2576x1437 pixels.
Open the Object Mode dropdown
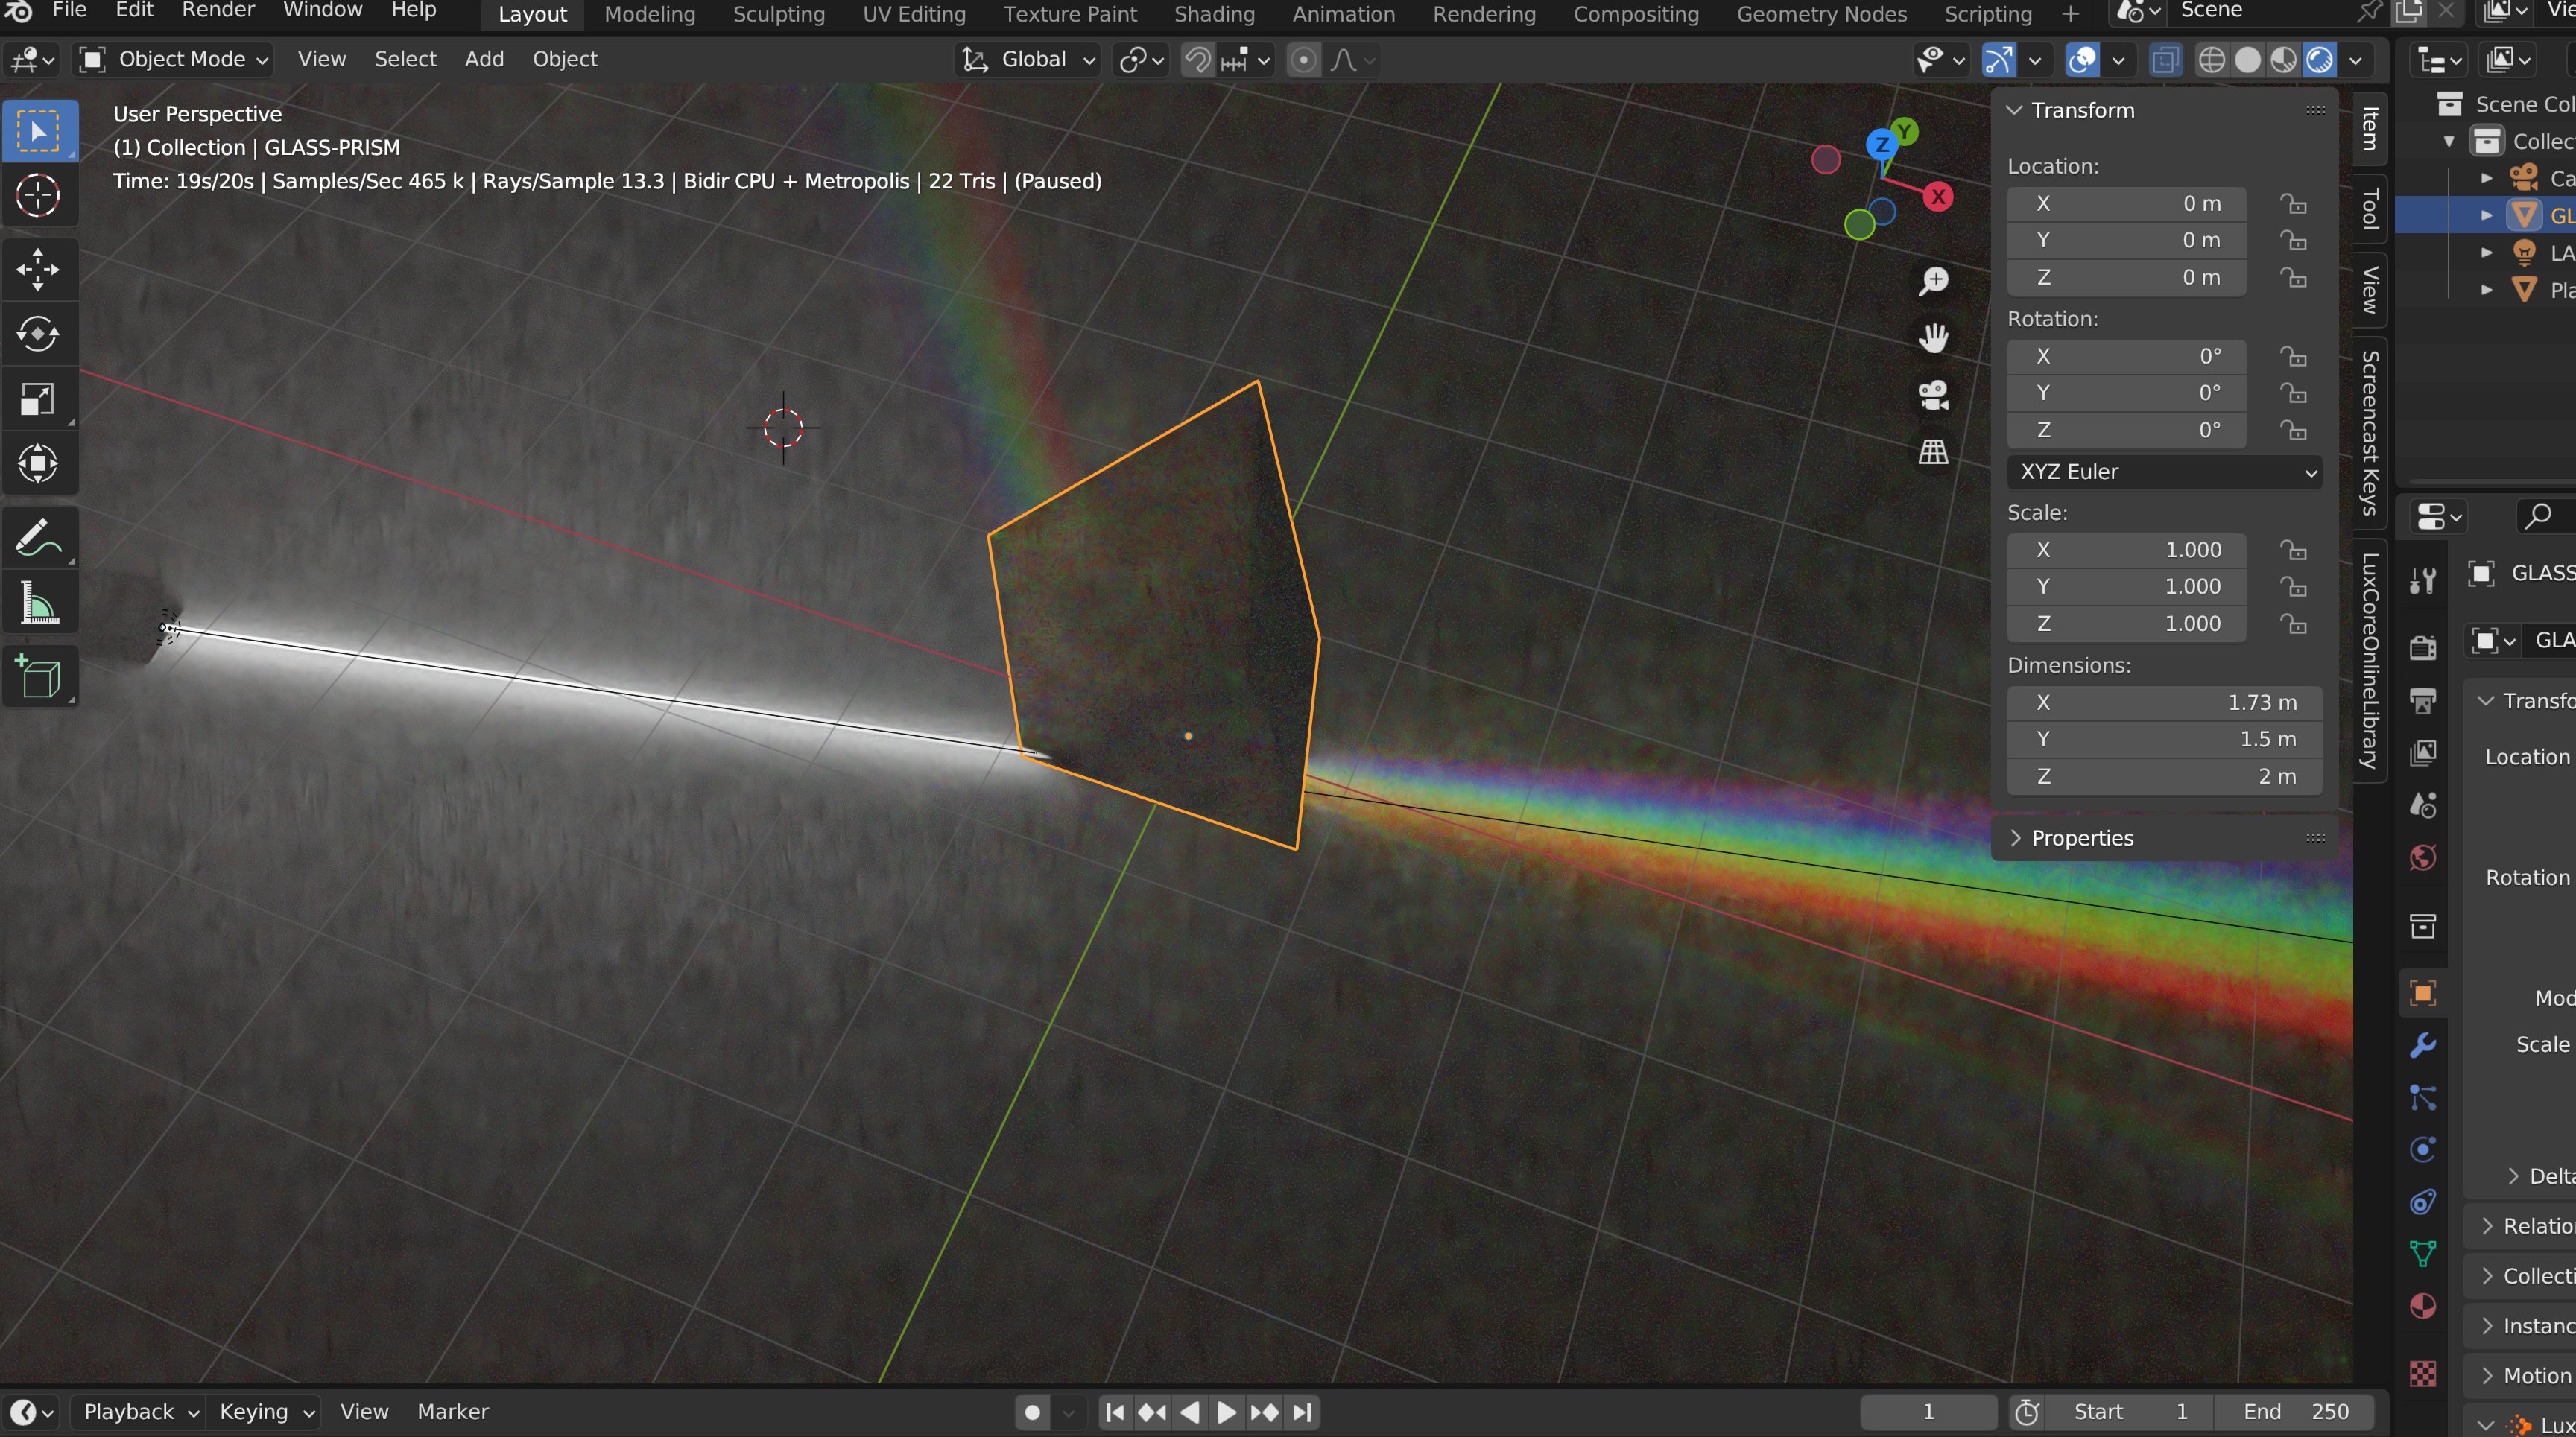[176, 59]
